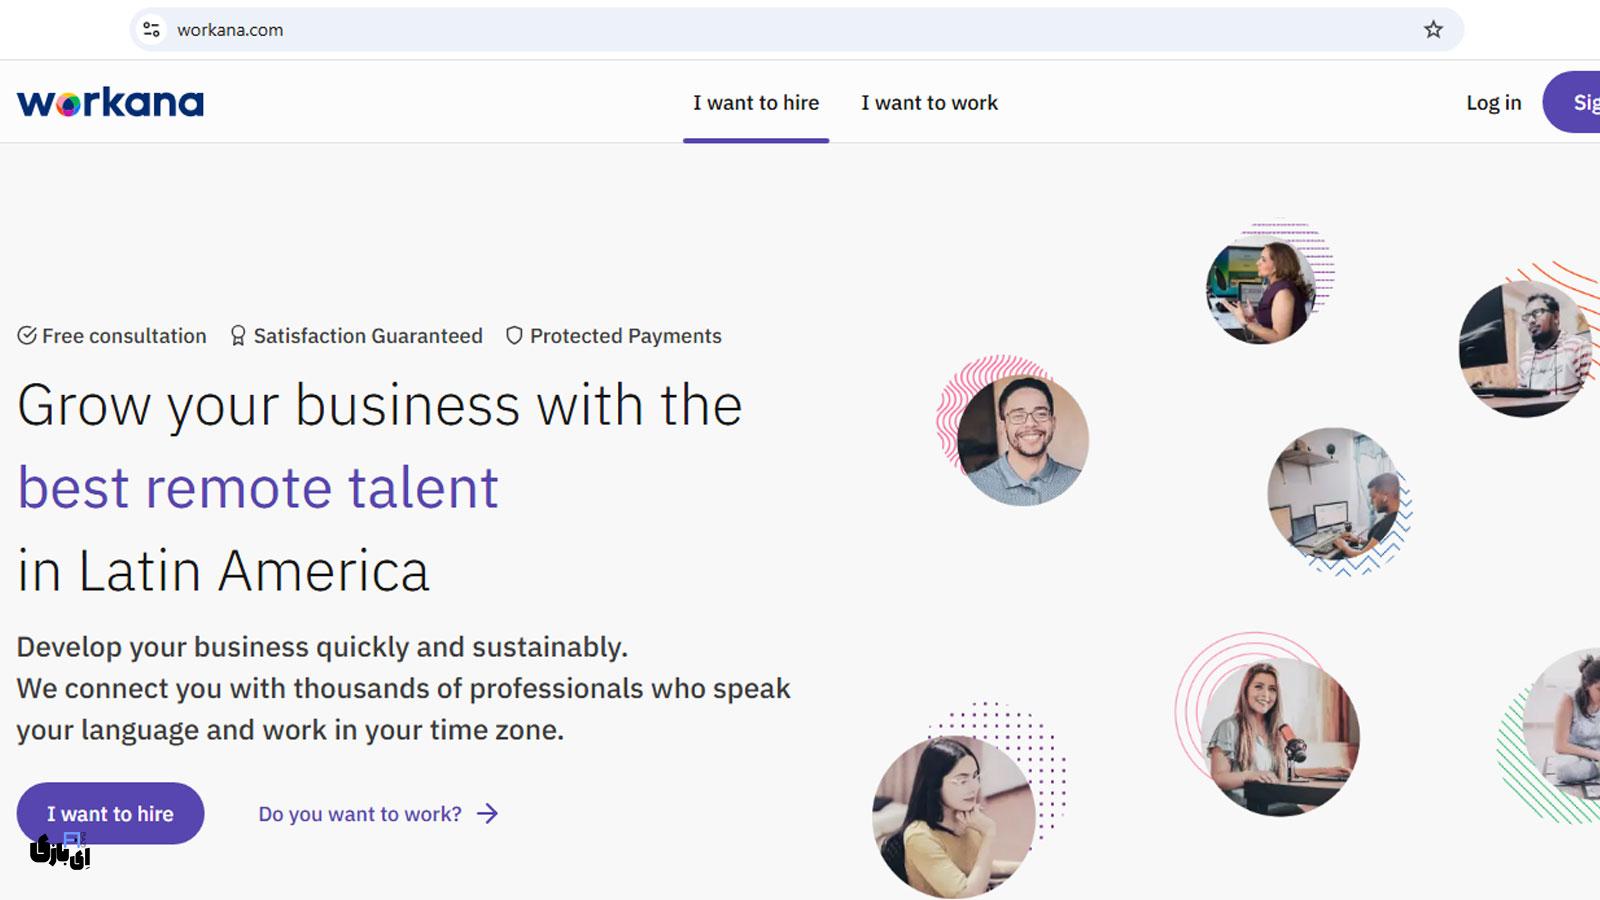
Task: Click the small logo watermark at bottom left
Action: [60, 850]
